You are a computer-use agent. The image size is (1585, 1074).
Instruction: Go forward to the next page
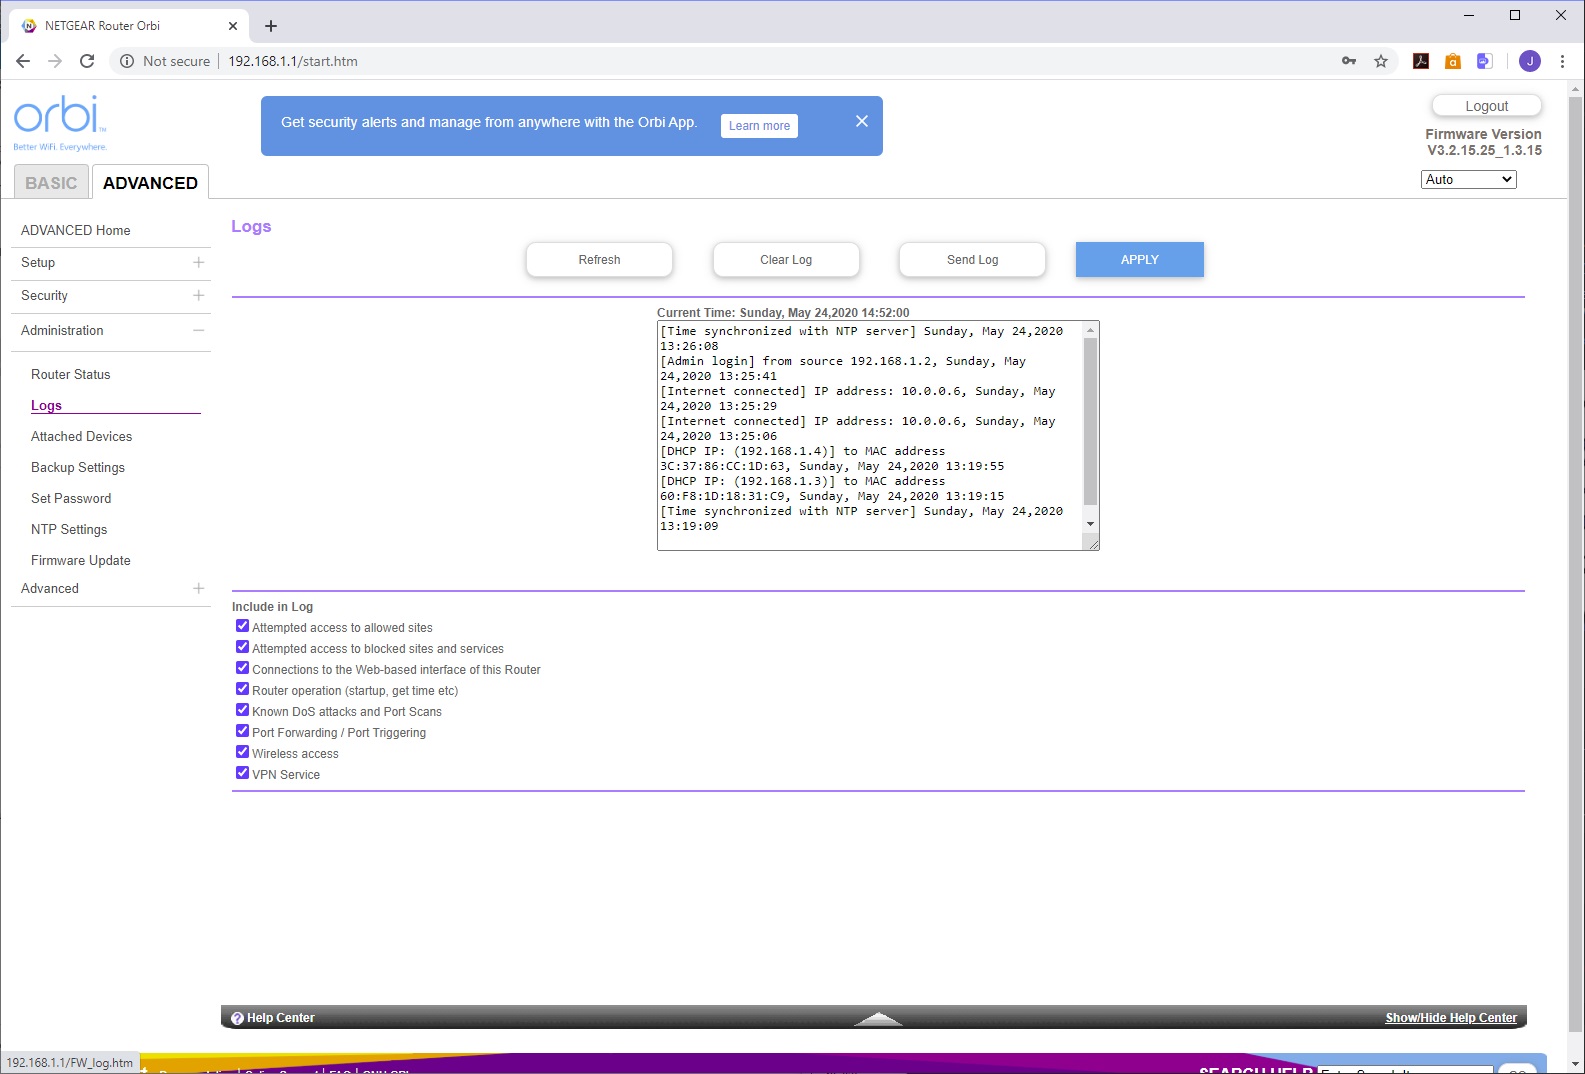click(x=55, y=61)
